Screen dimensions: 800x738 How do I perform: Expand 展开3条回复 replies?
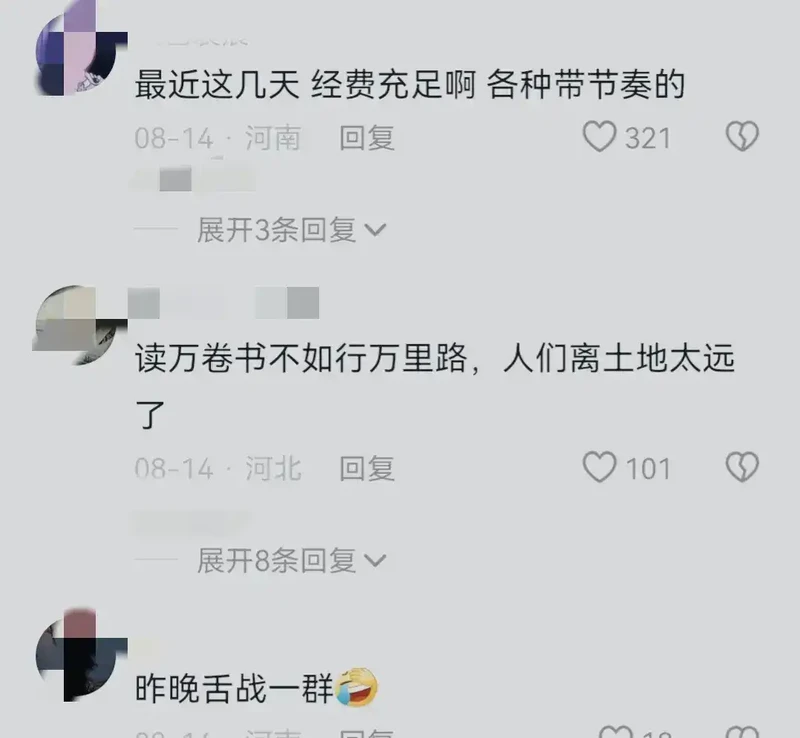[291, 230]
